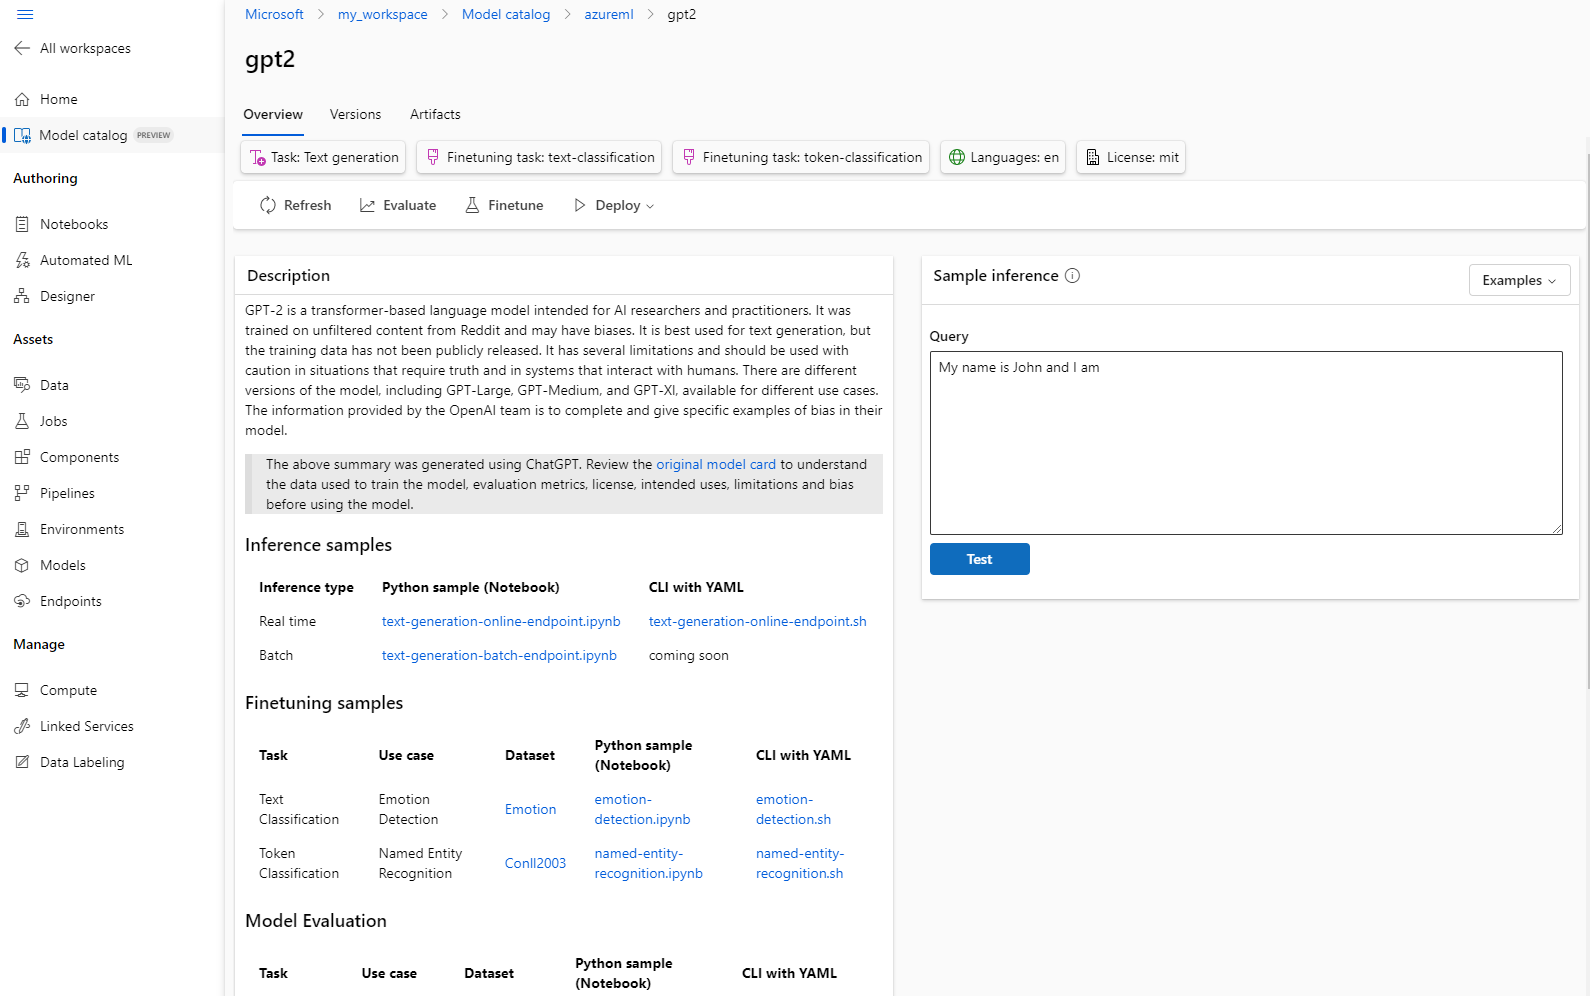
Task: Expand the Deploy dropdown chevron
Action: 650,206
